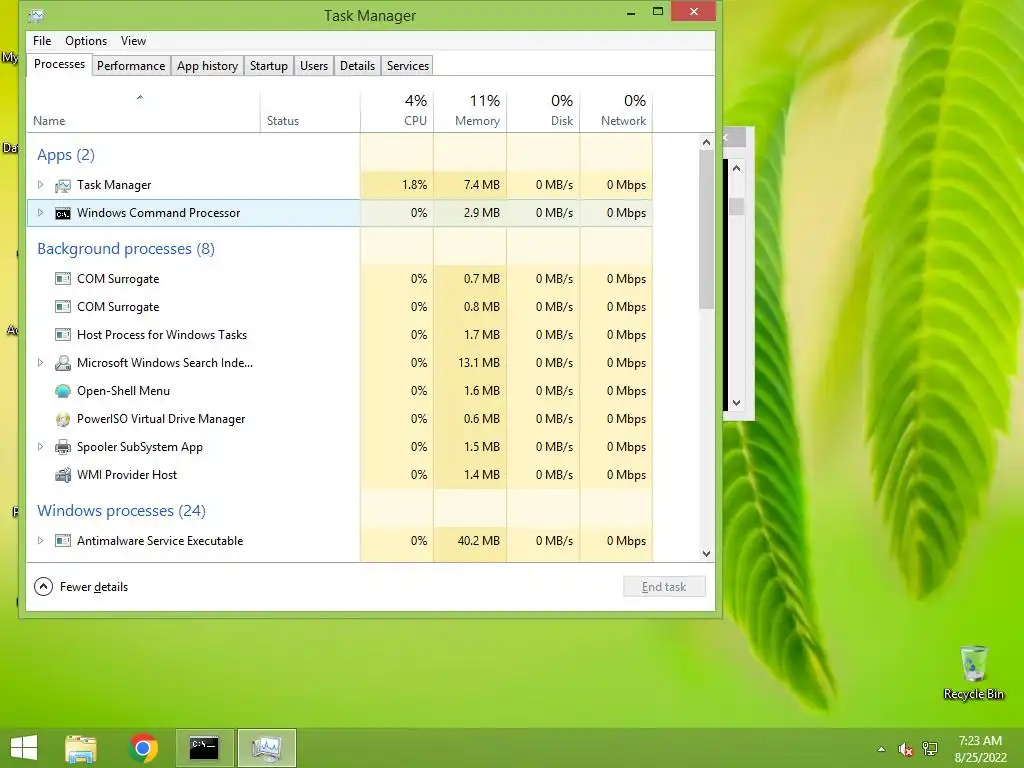The height and width of the screenshot is (768, 1024).
Task: Expand Antimalware Service Executable row
Action: tap(40, 541)
